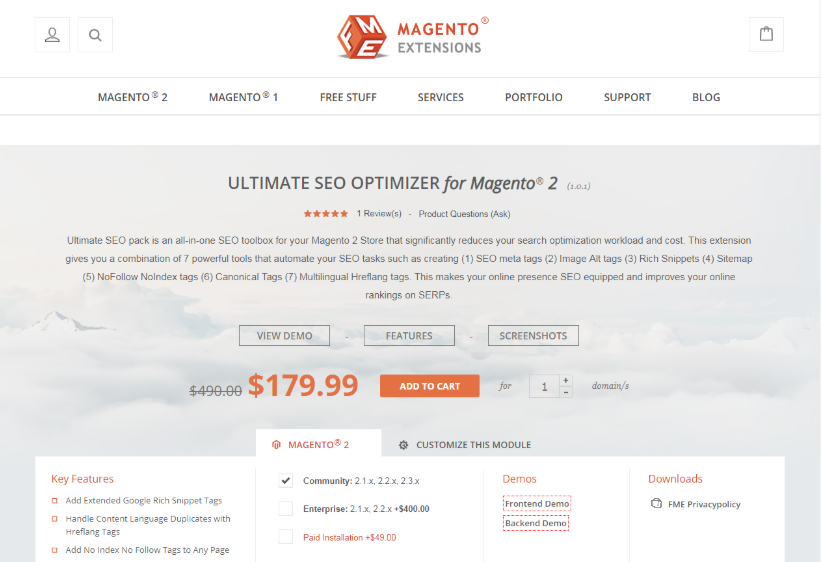Open the Frontend Demo link
The width and height of the screenshot is (821, 562).
click(x=537, y=503)
